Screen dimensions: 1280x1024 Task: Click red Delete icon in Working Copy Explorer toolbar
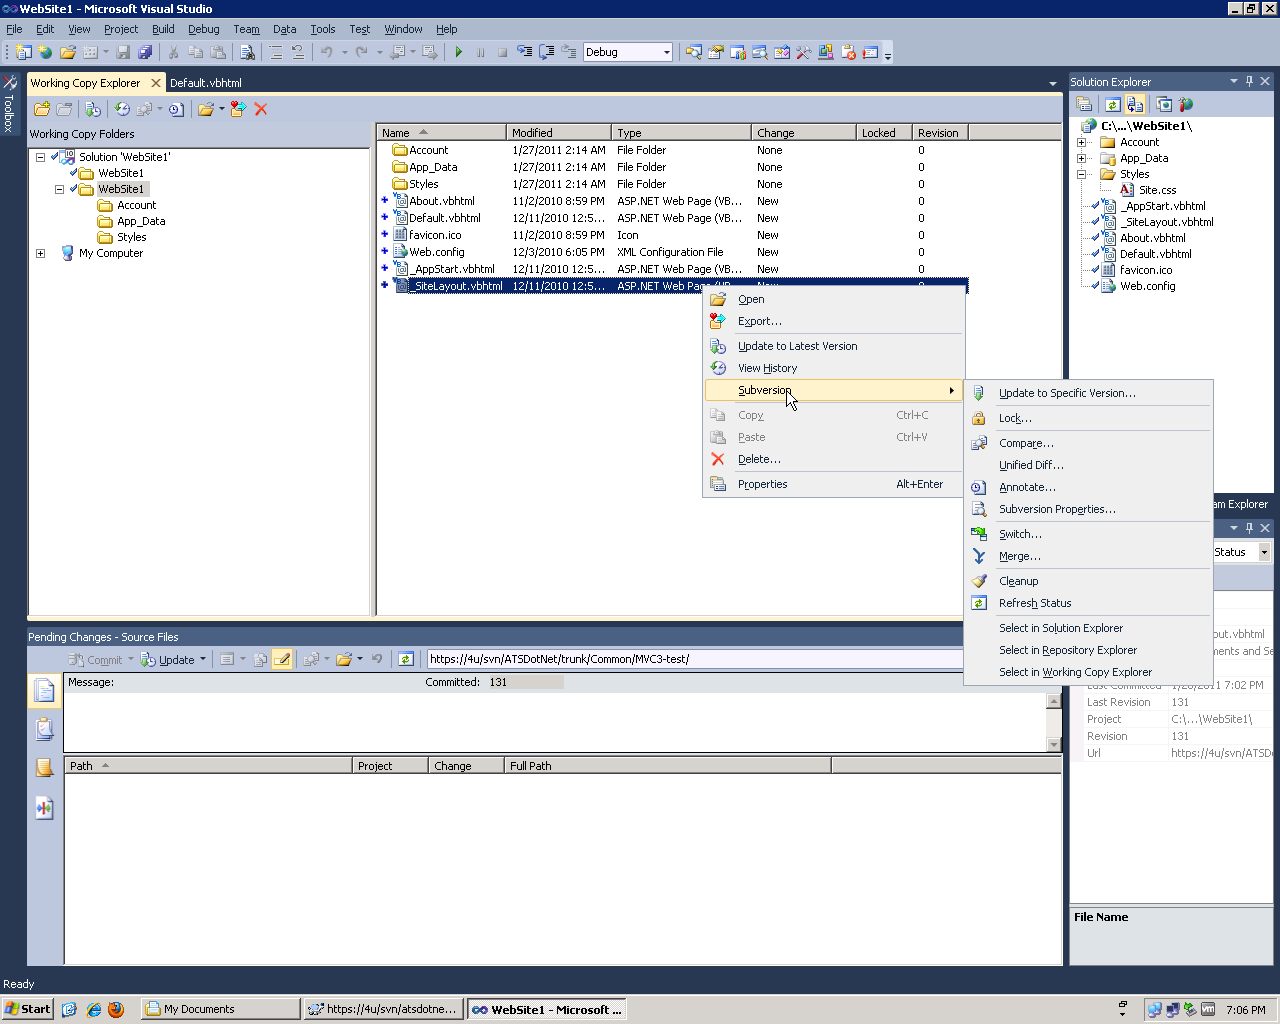click(x=261, y=109)
